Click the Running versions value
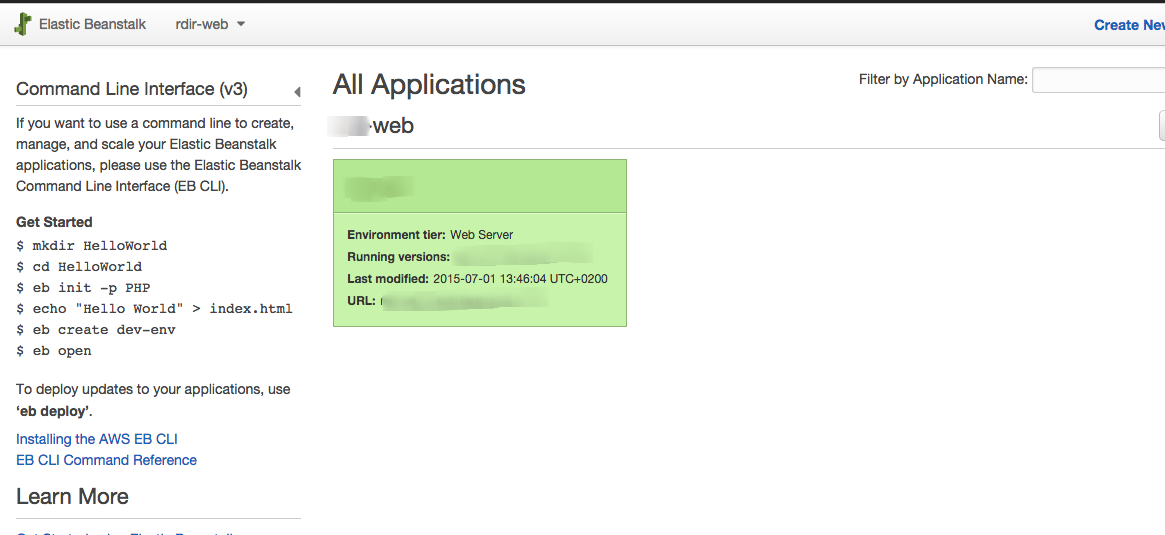The image size is (1165, 535). tap(522, 257)
